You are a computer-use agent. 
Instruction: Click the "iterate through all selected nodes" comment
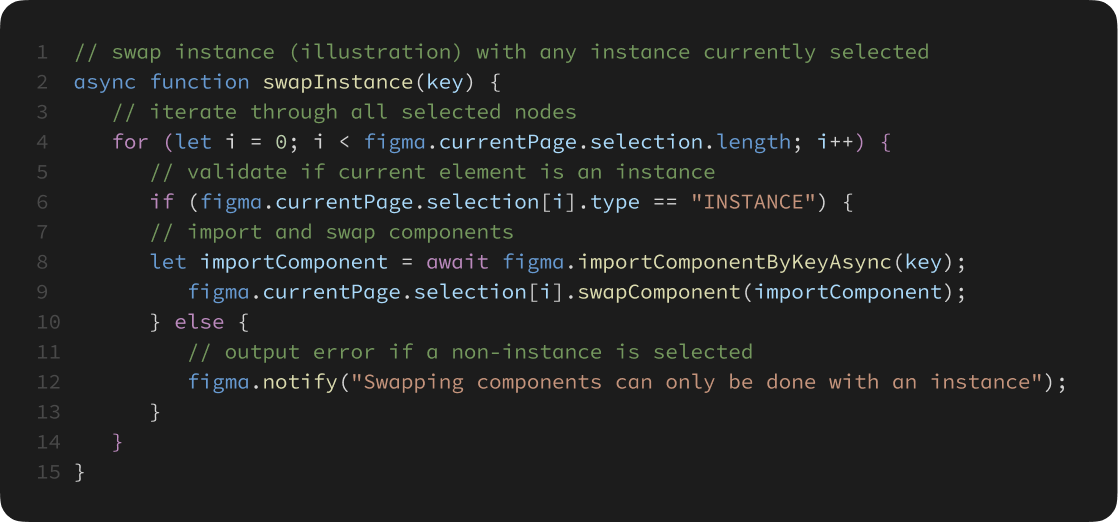(x=344, y=112)
